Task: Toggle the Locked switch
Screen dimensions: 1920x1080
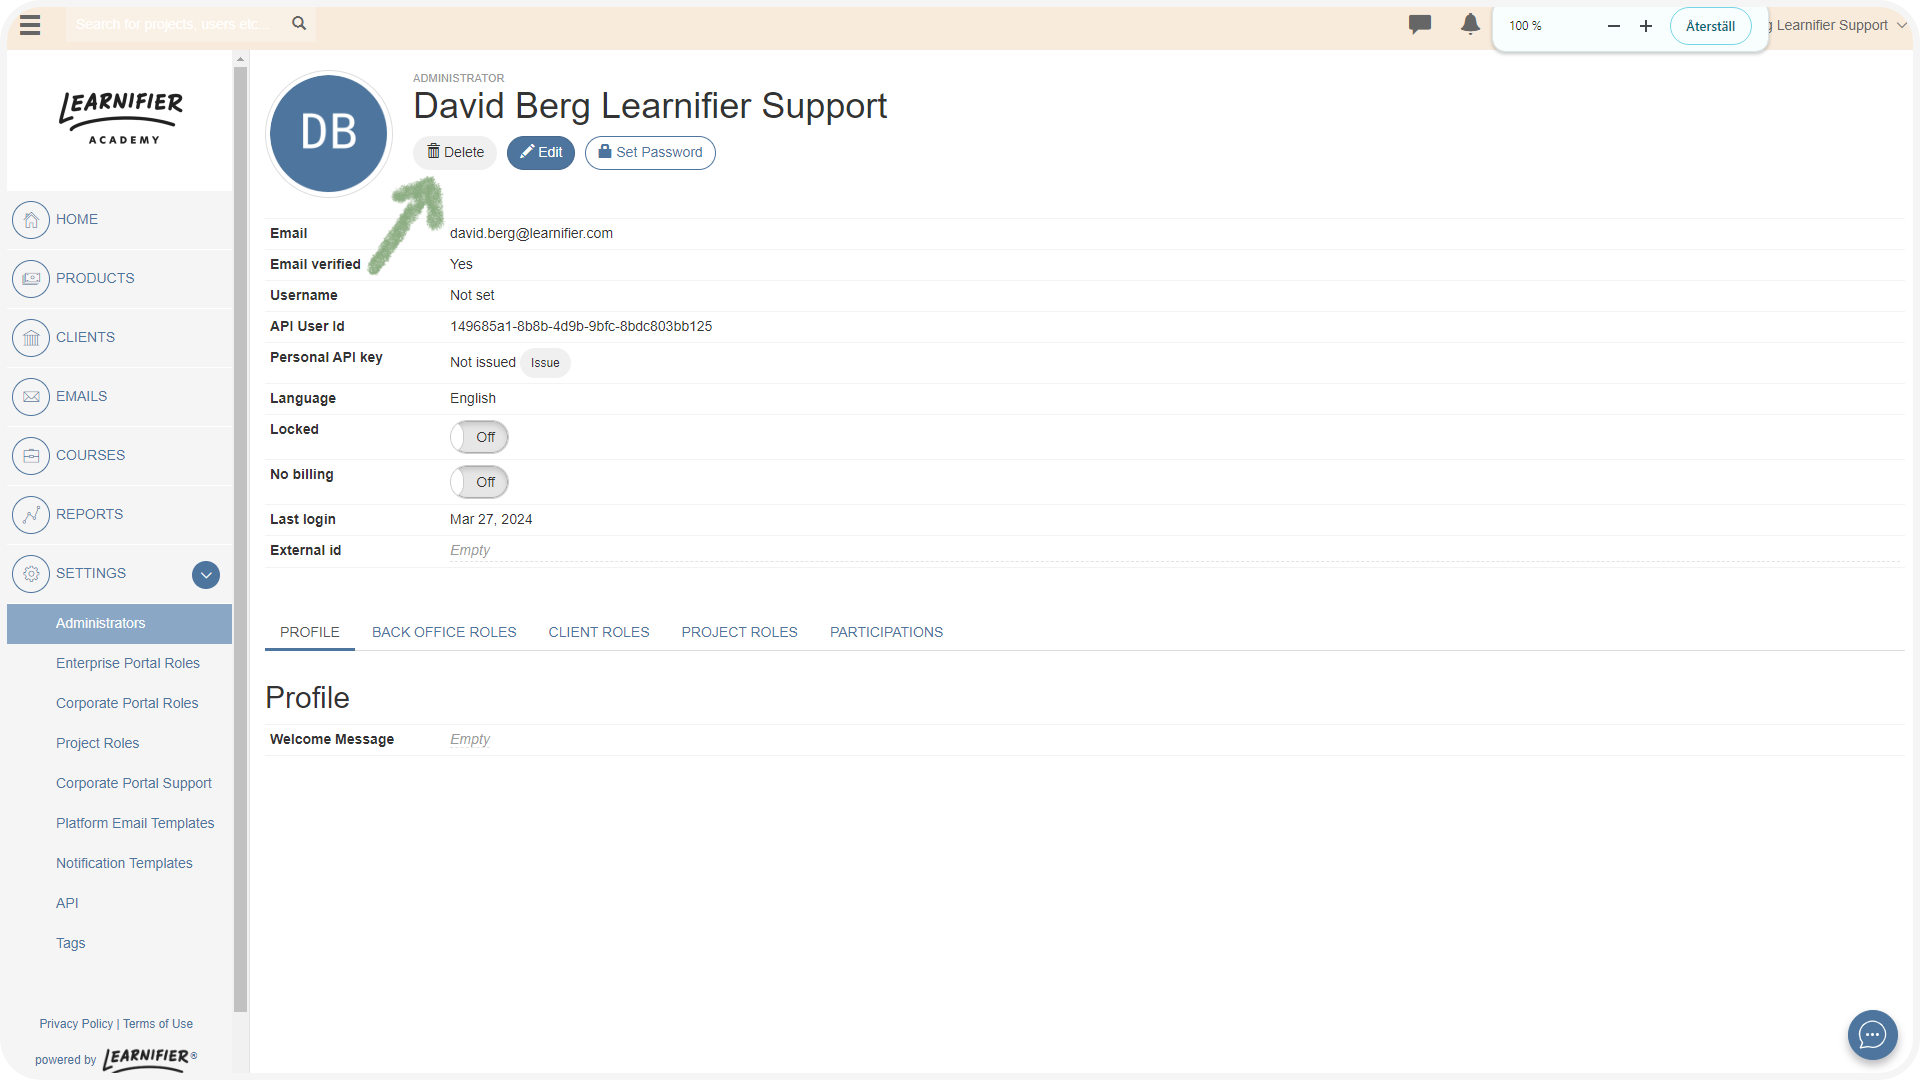Action: [479, 437]
